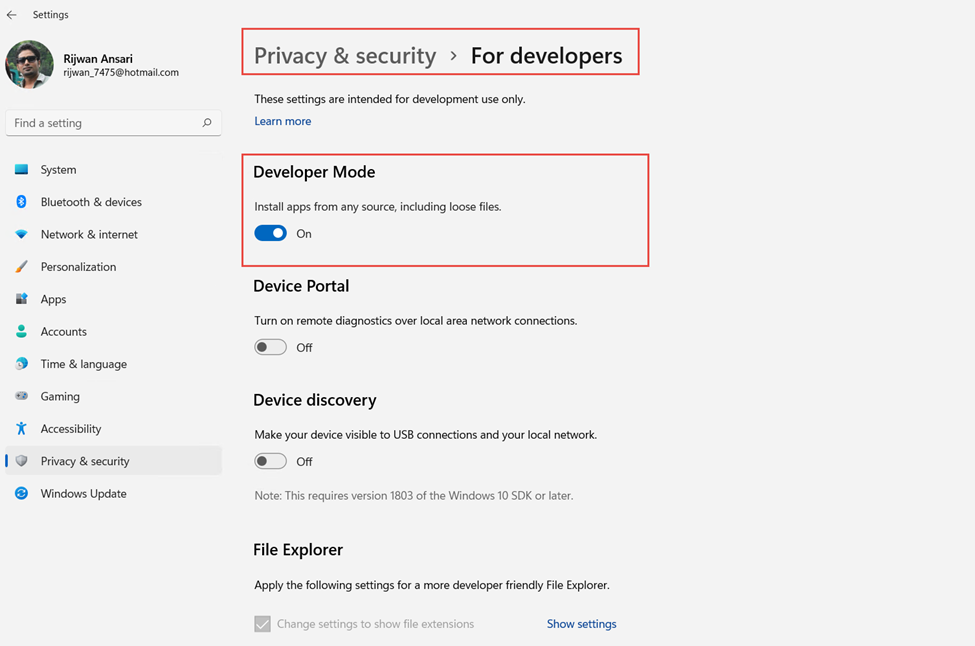The height and width of the screenshot is (646, 975).
Task: Click the file extensions checkbox
Action: [x=262, y=623]
